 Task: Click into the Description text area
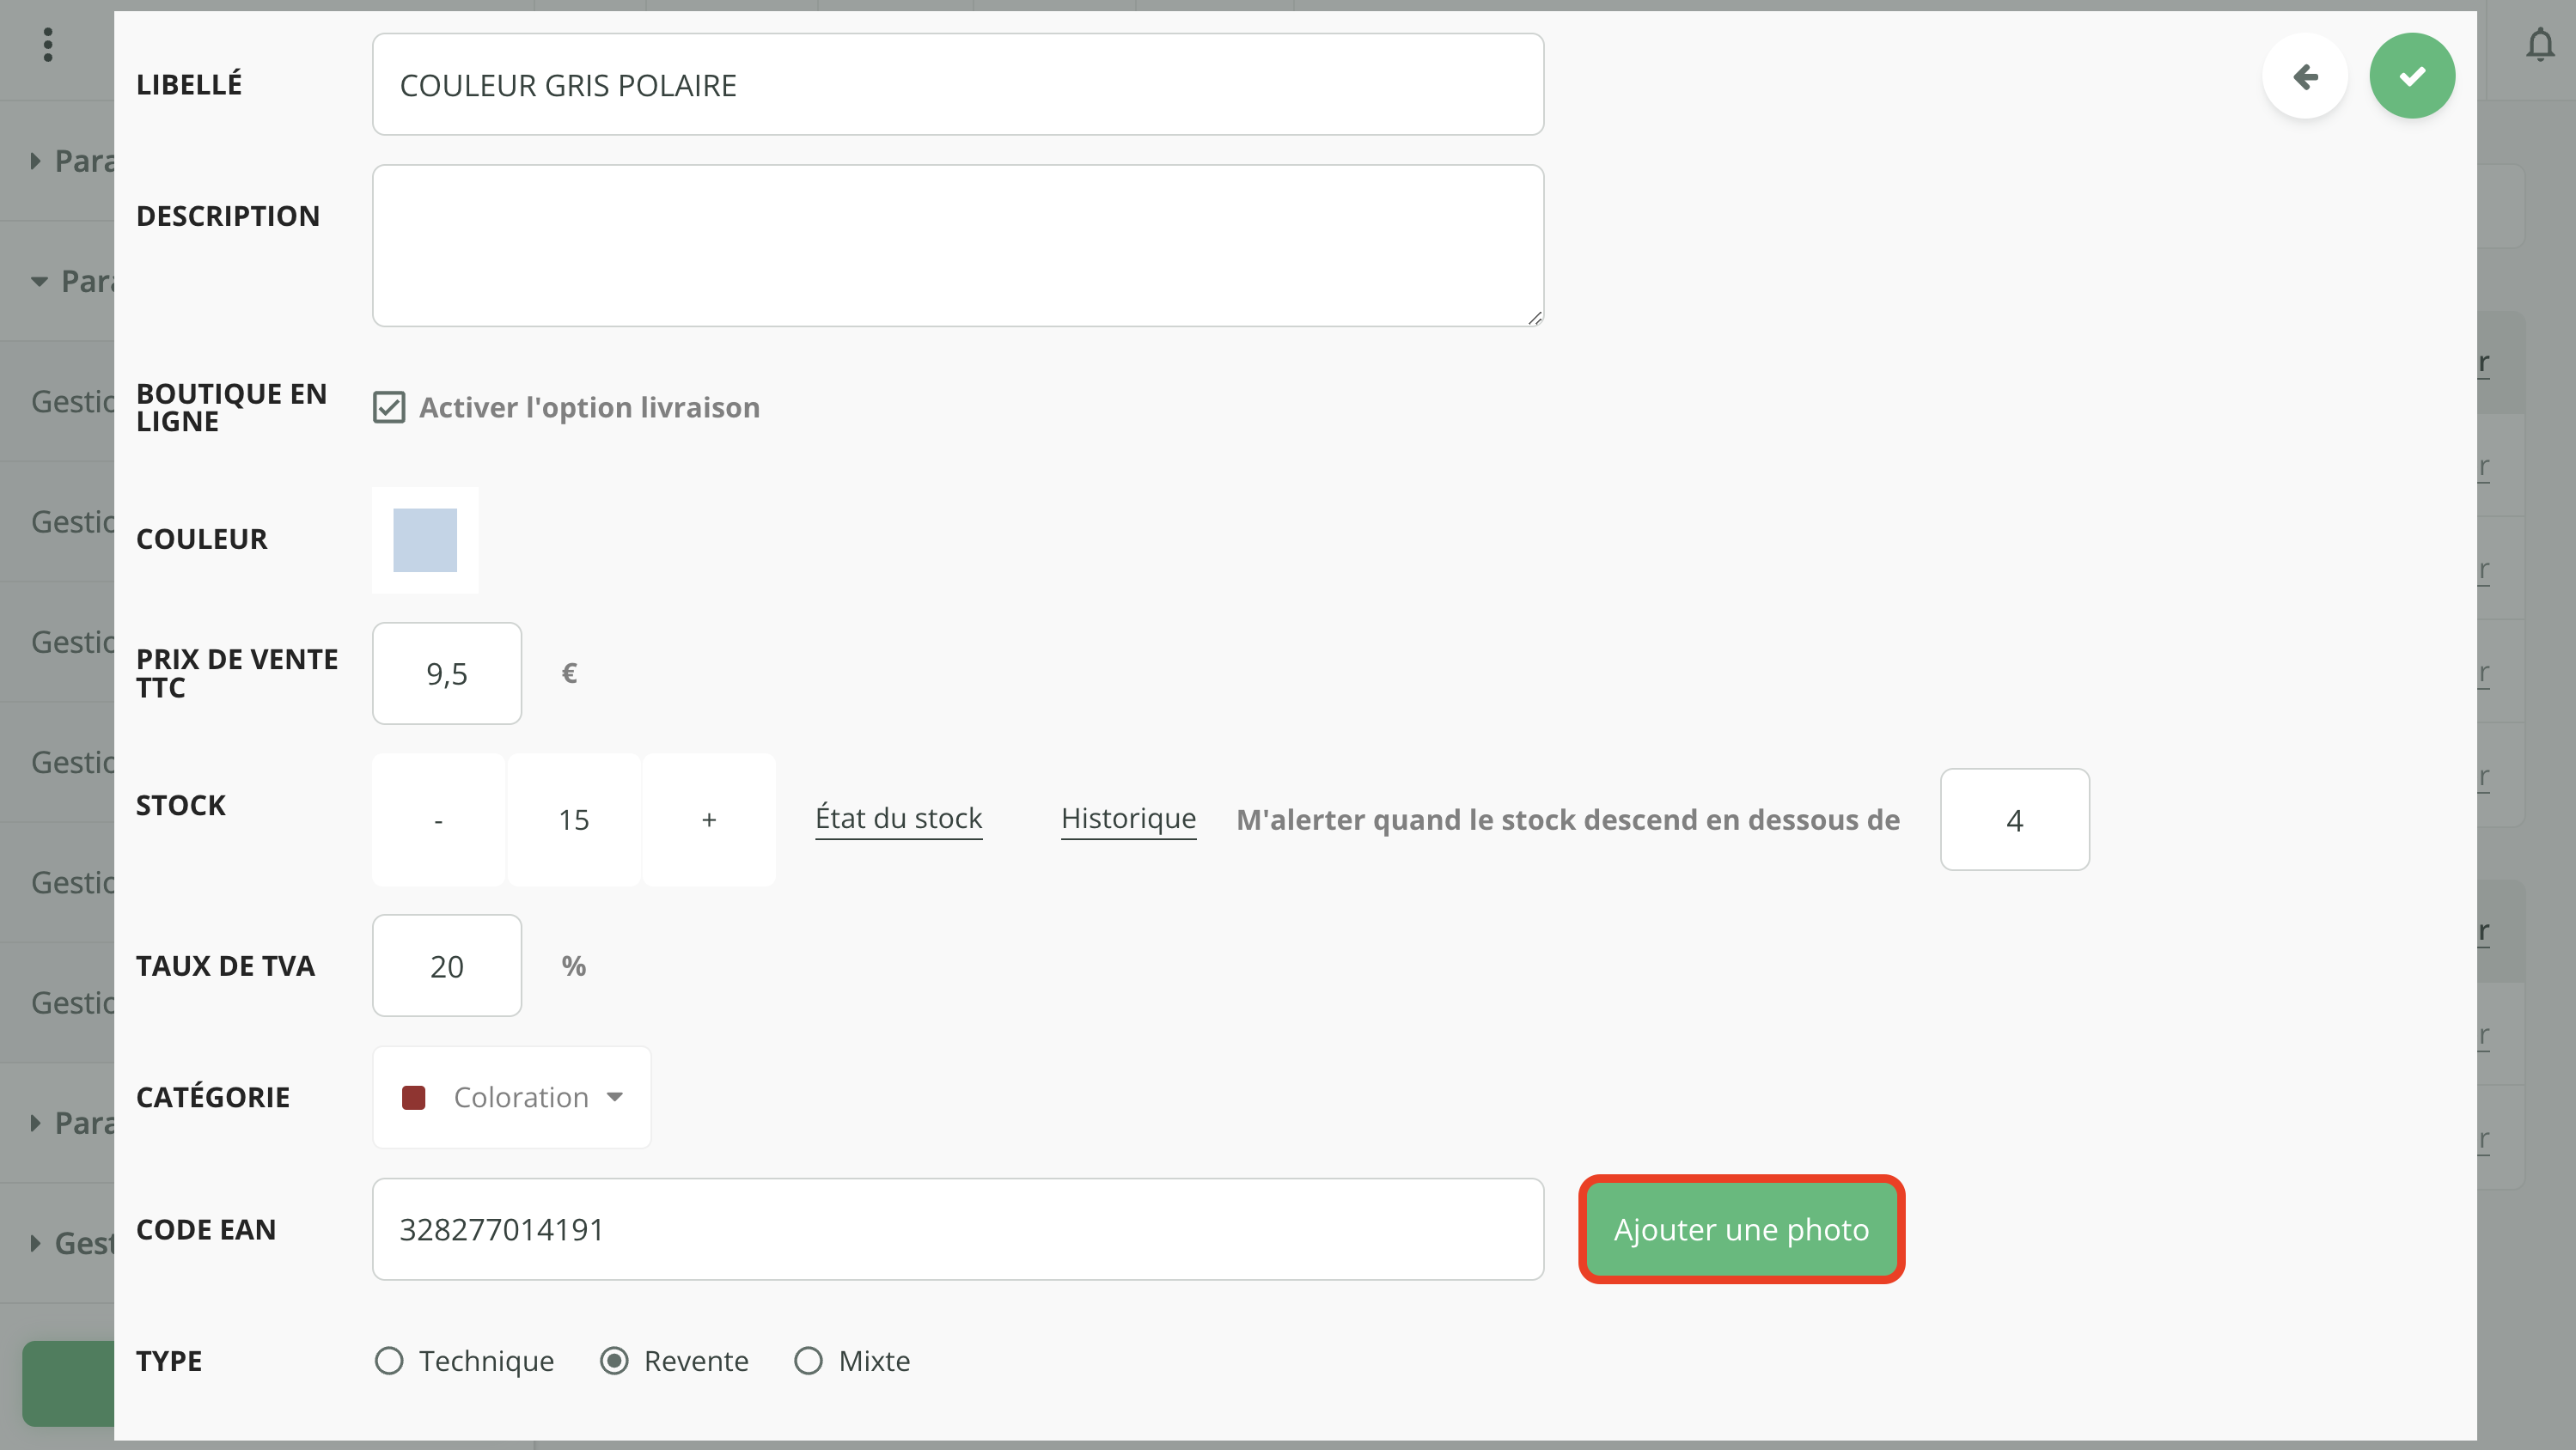coord(957,246)
